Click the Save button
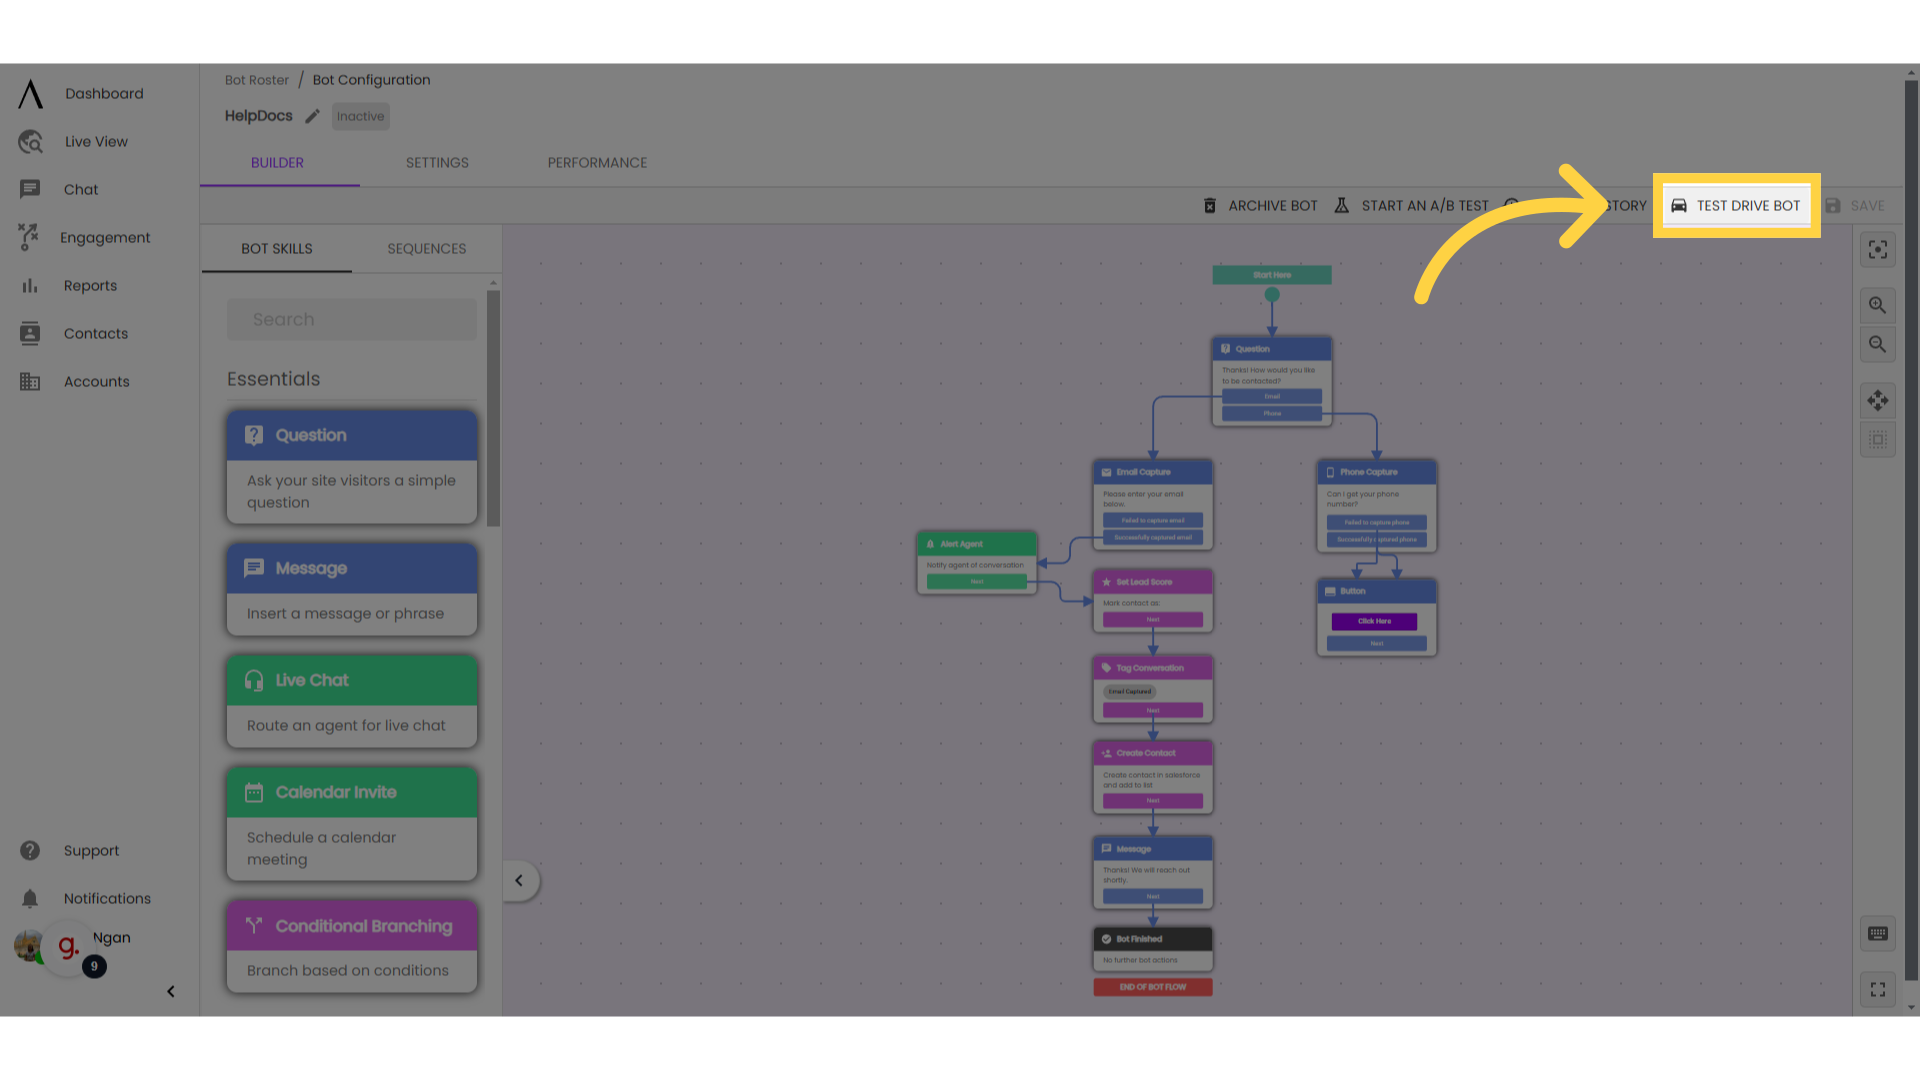The height and width of the screenshot is (1080, 1920). coord(1855,205)
